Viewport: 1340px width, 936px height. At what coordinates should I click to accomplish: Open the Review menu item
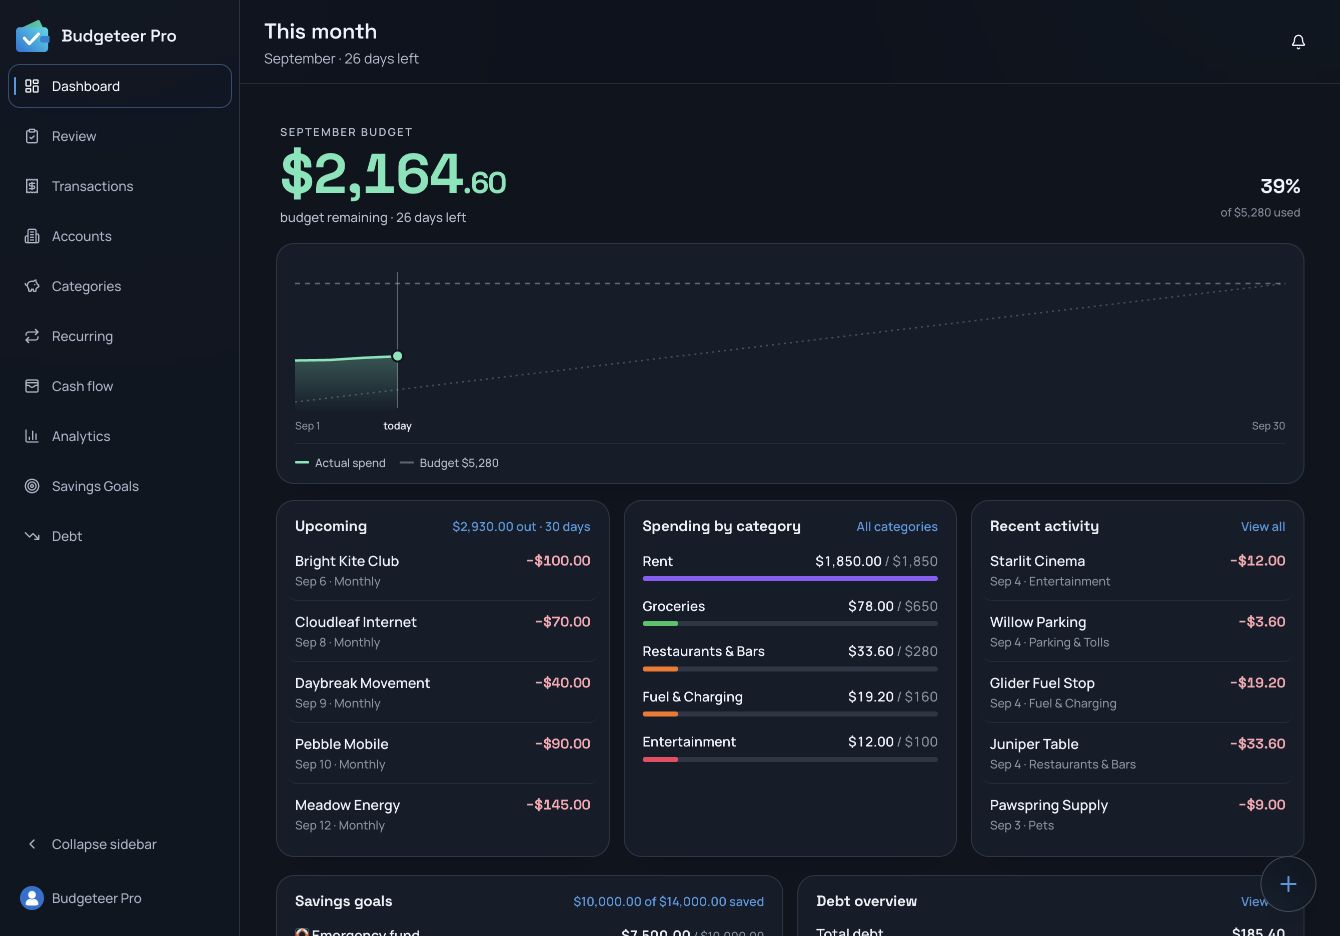coord(120,136)
